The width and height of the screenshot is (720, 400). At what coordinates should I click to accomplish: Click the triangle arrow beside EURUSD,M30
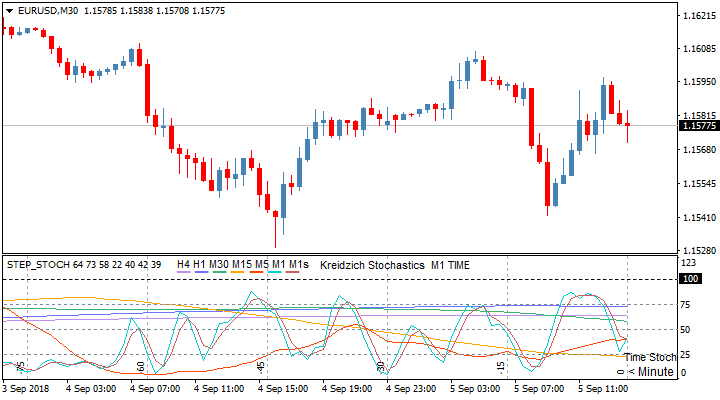[9, 11]
